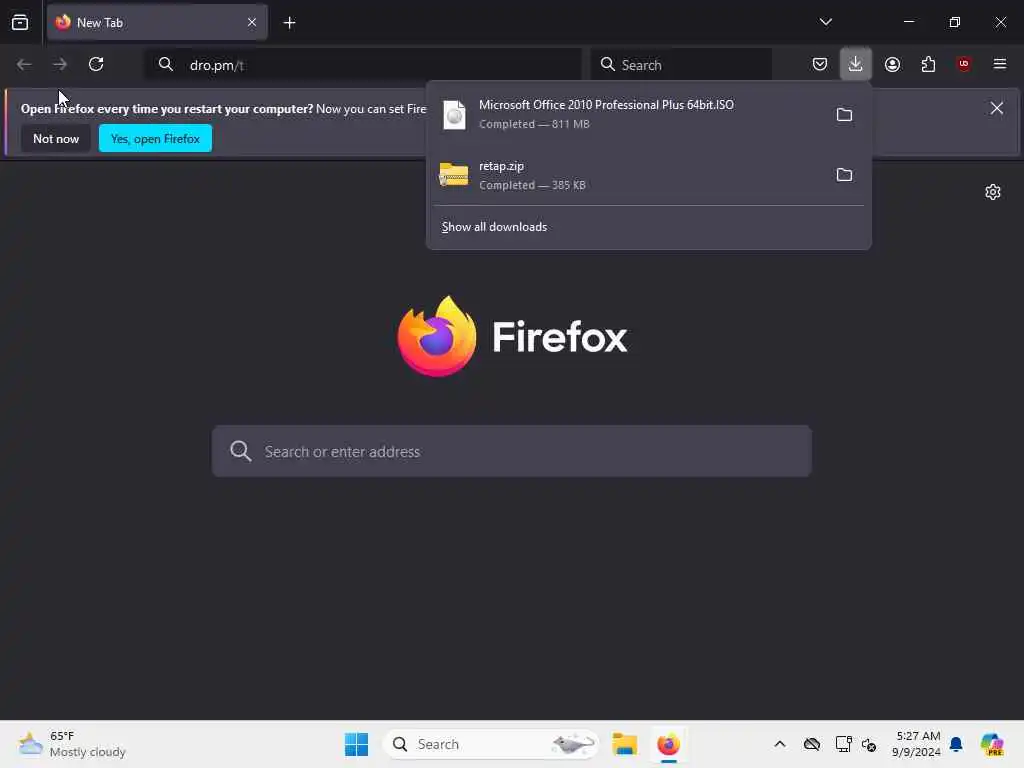Open File Explorer from the taskbar

[x=624, y=744]
